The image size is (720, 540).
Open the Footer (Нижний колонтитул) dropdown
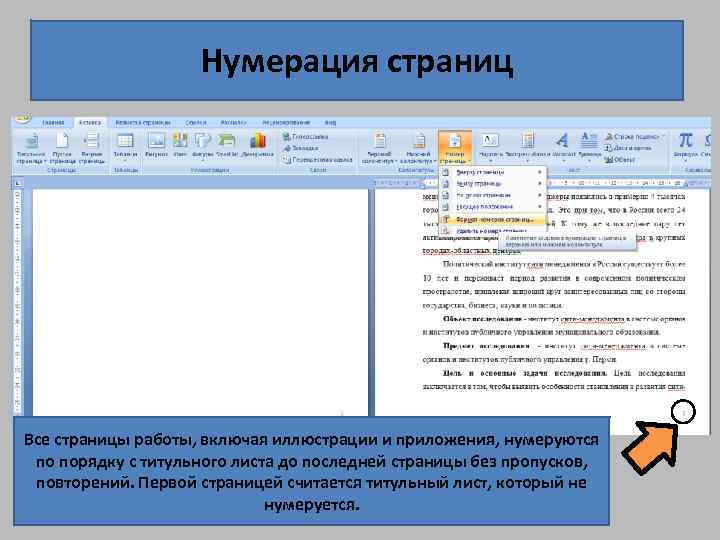(418, 148)
